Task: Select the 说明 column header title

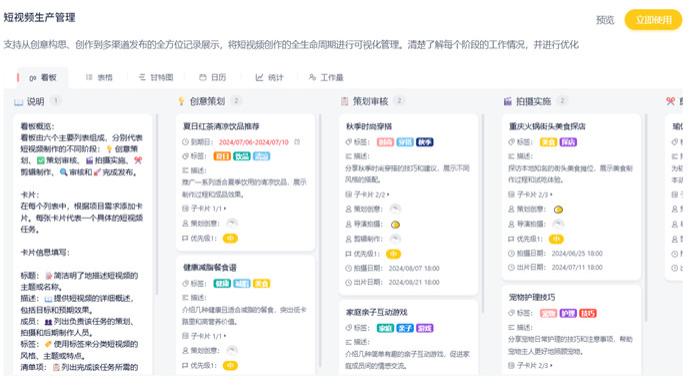Action: [x=35, y=102]
